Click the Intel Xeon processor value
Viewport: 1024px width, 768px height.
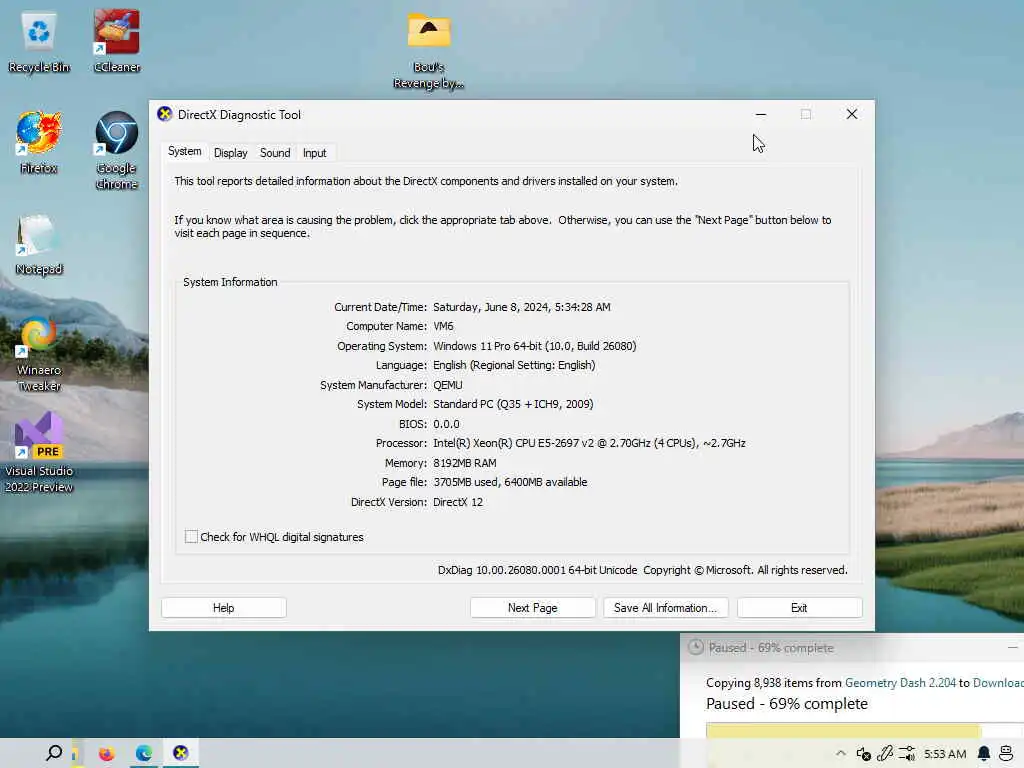[x=589, y=443]
